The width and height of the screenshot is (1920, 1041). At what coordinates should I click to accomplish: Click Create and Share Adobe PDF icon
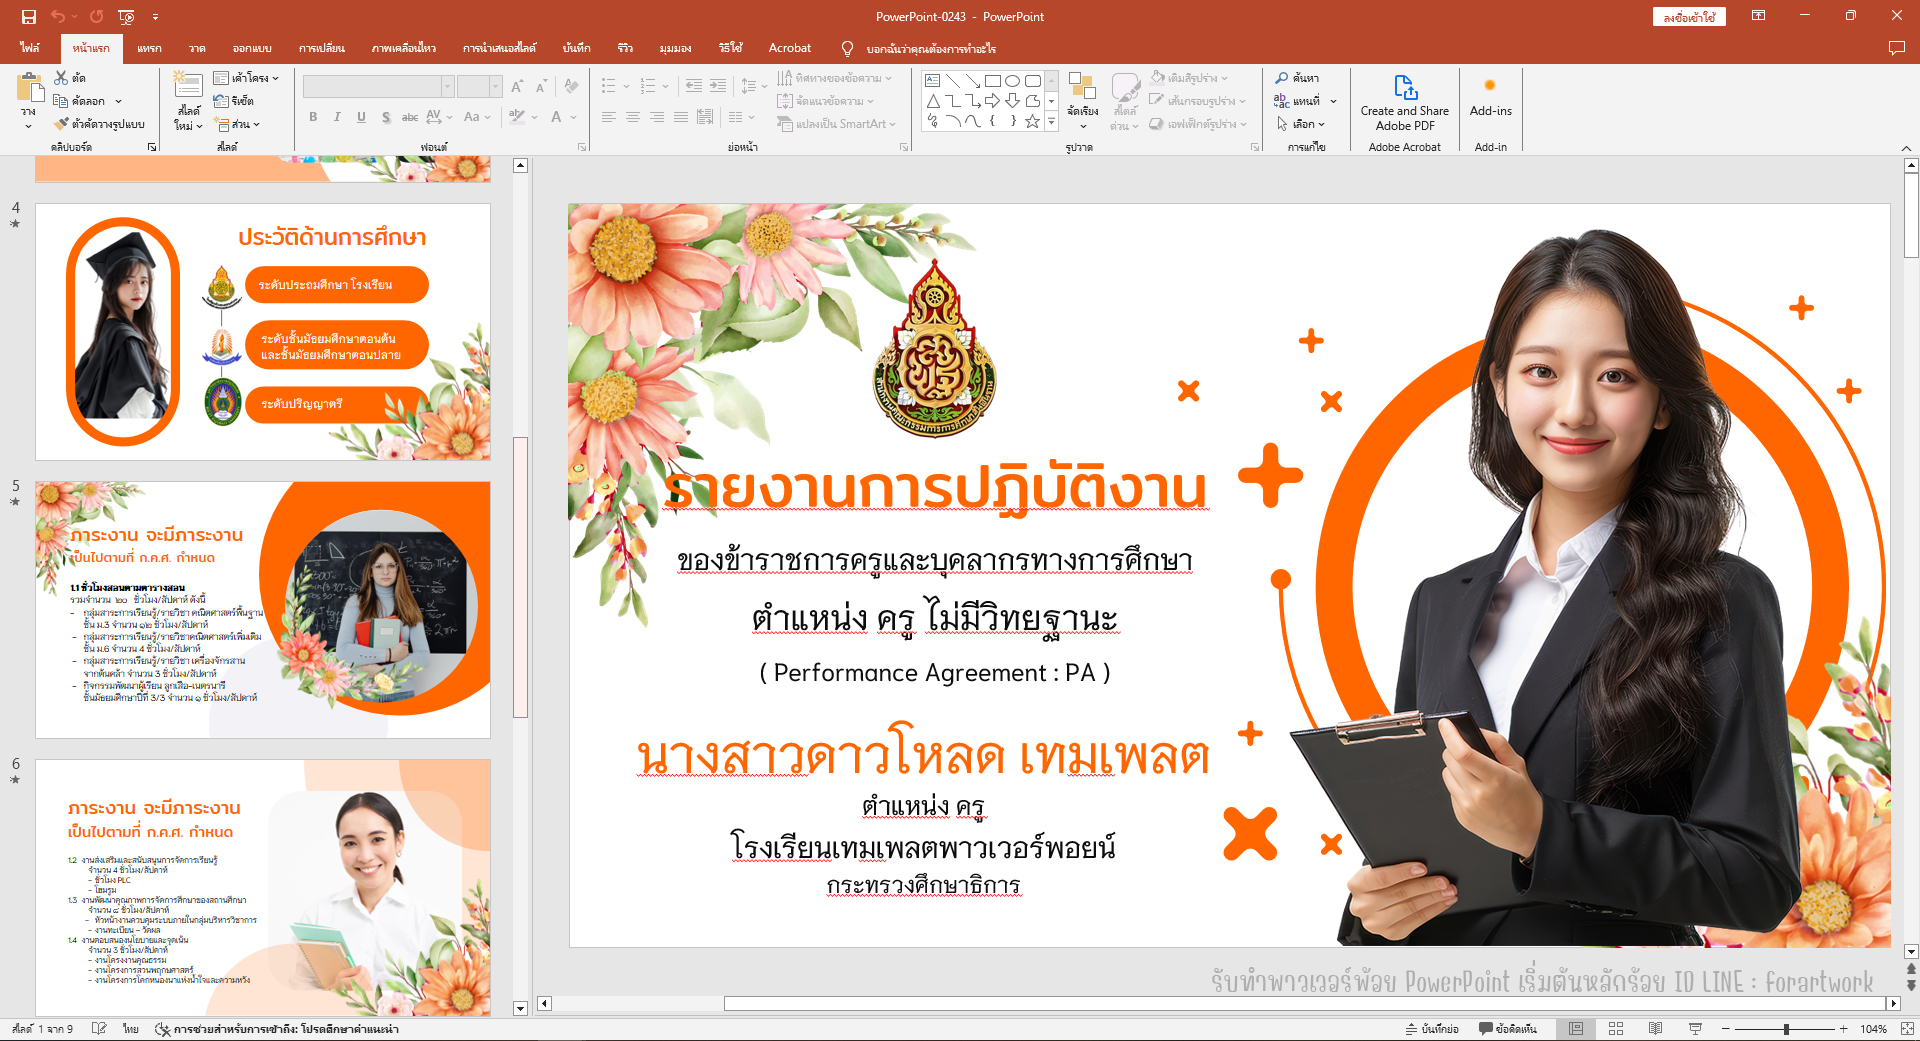[1405, 88]
